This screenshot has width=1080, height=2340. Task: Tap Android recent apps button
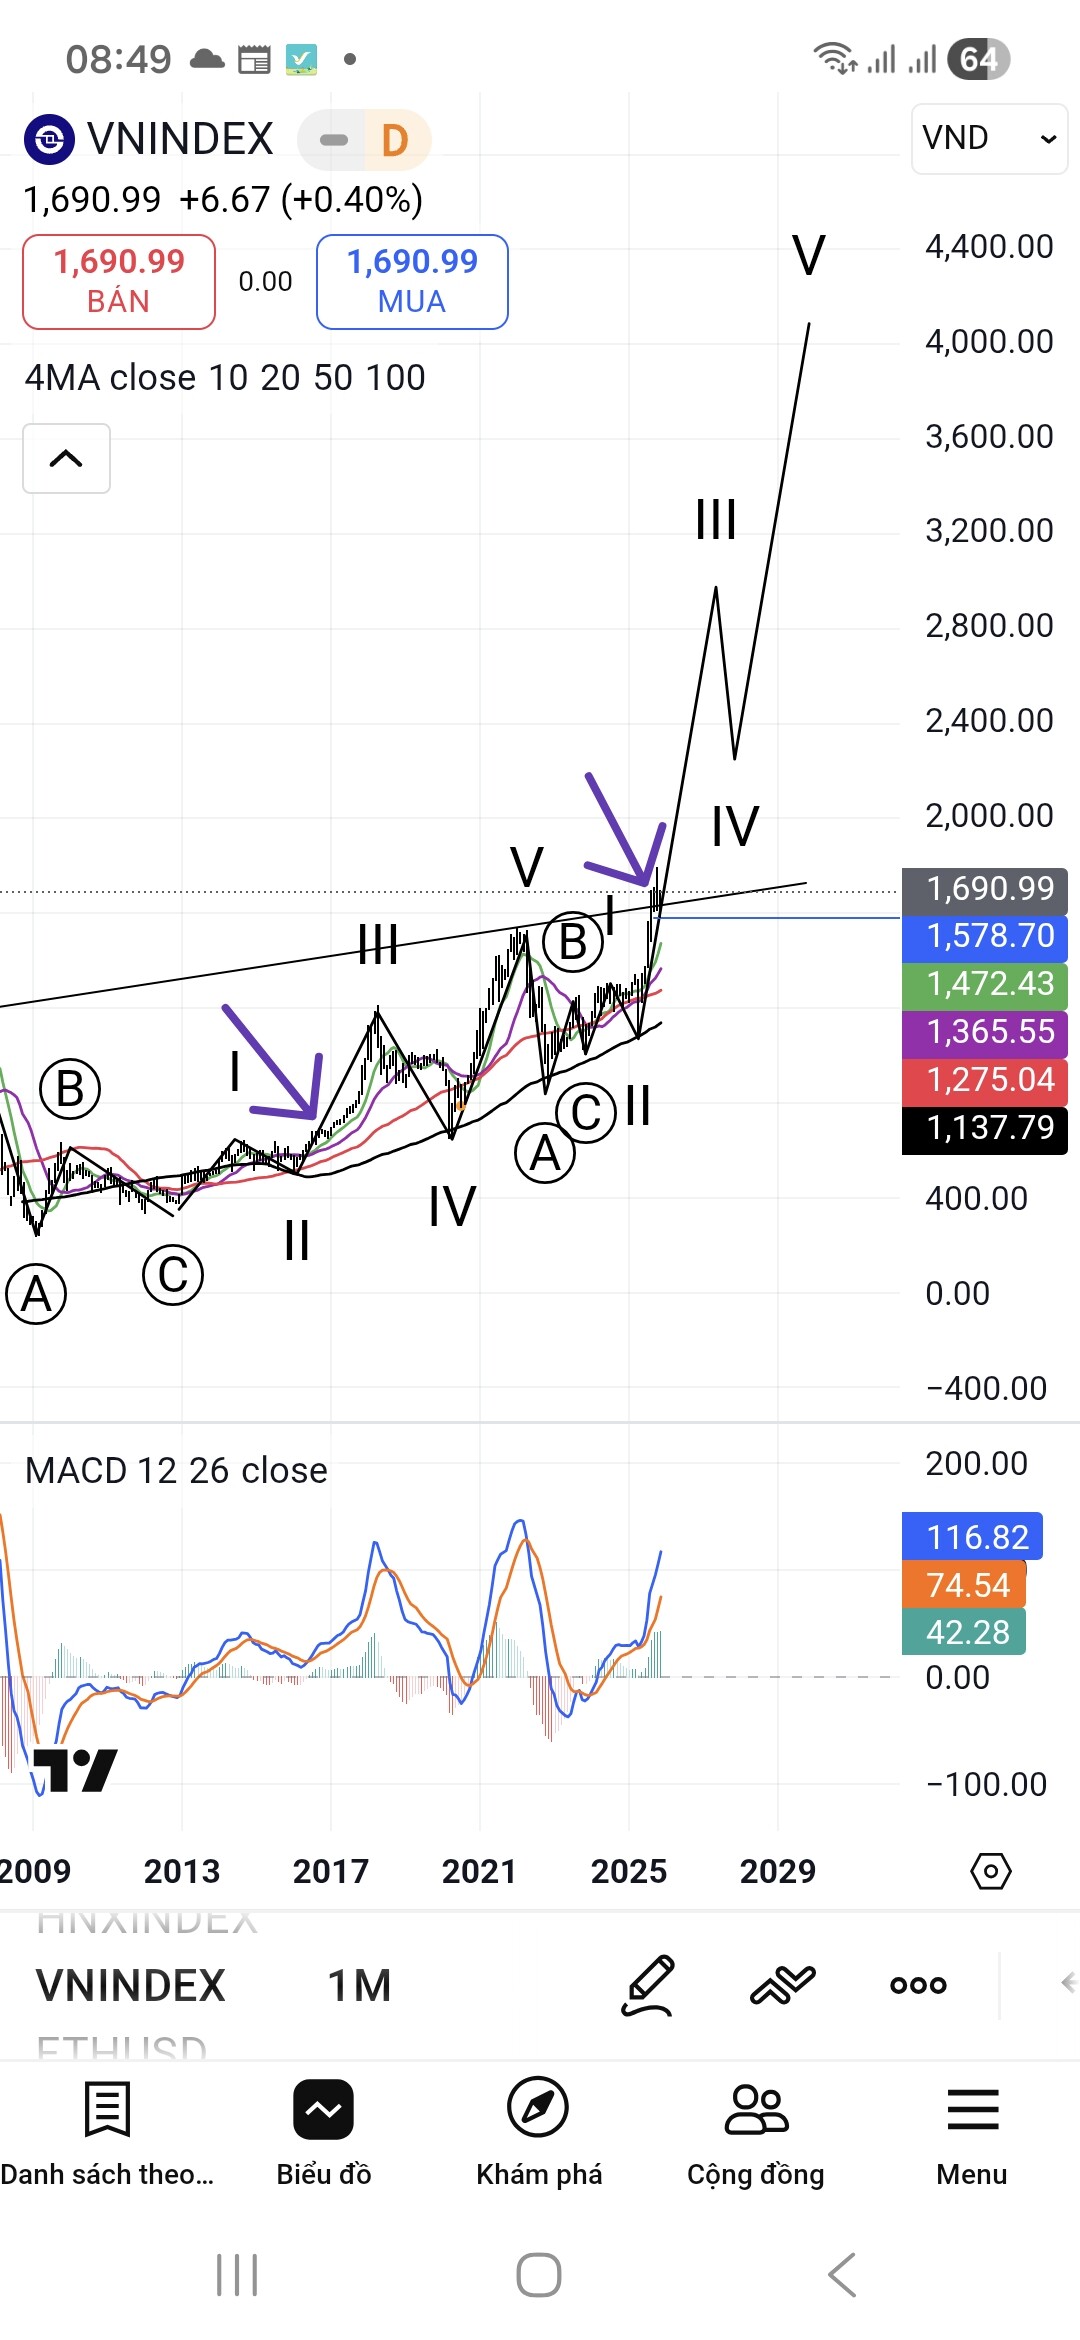[237, 2275]
